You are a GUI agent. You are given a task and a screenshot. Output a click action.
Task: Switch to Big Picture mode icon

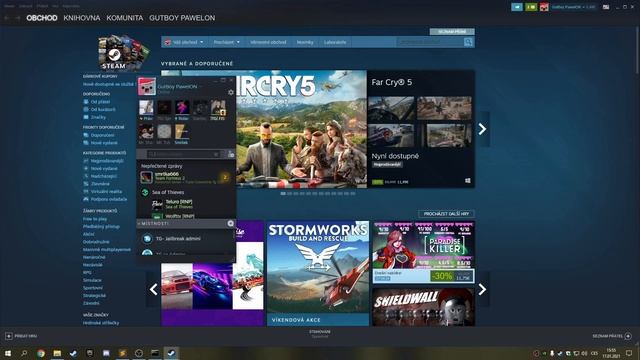606,7
